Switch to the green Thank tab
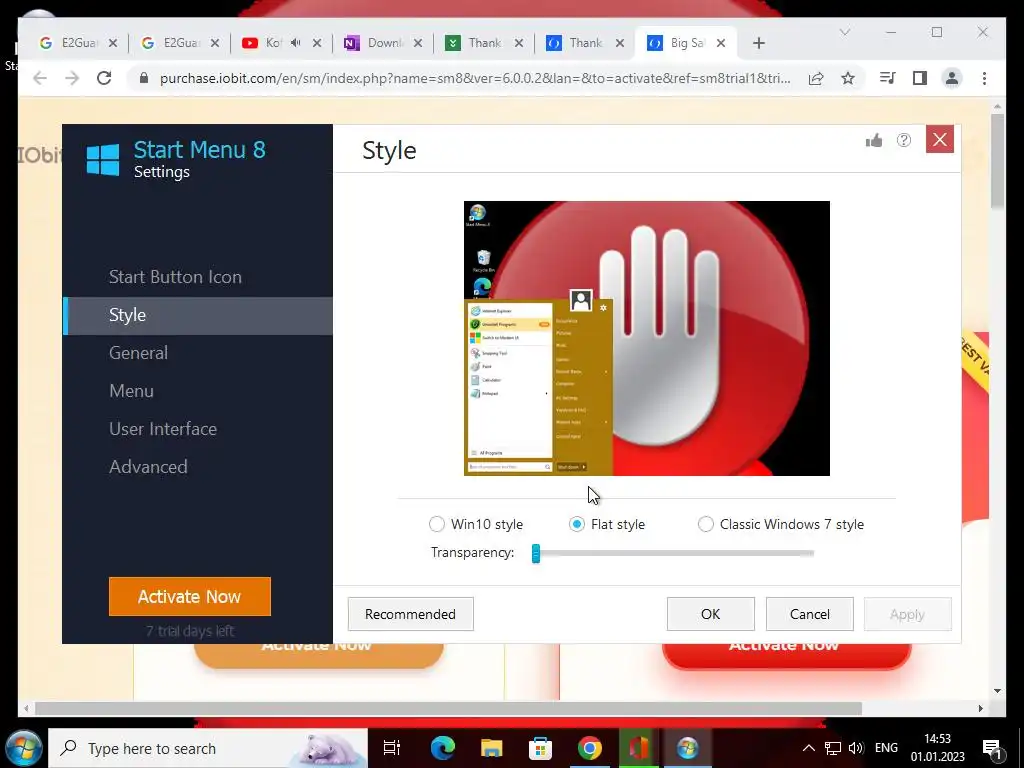1024x768 pixels. 484,43
